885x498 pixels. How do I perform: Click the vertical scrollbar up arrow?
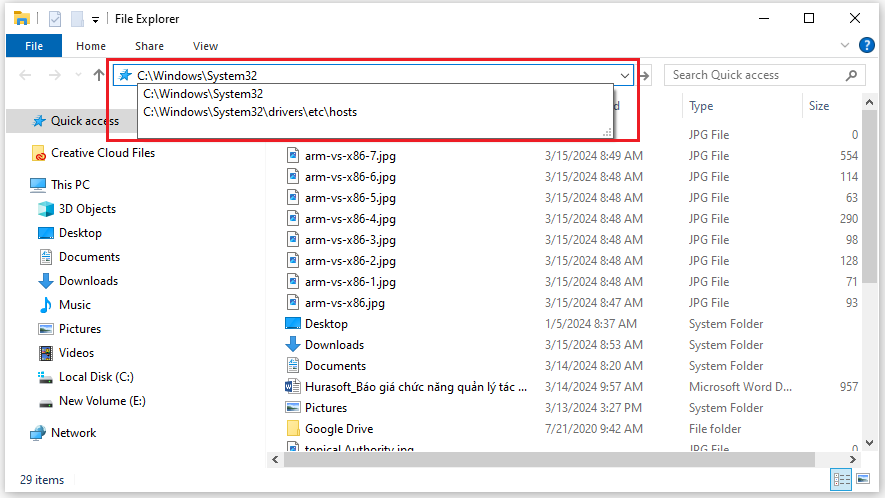point(869,102)
